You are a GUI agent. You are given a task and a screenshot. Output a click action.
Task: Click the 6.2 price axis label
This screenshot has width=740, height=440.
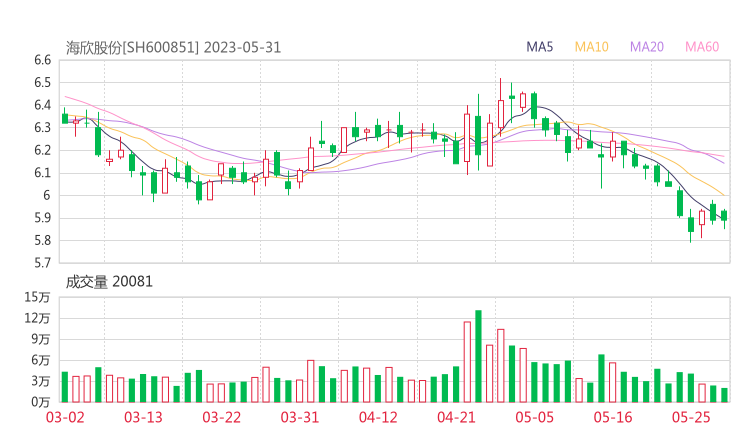[42, 150]
